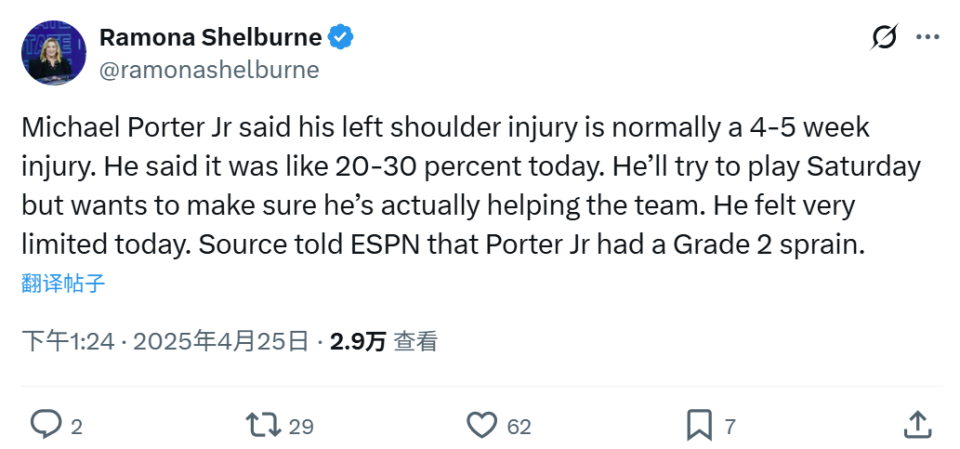The image size is (960, 449).
Task: Click the reply speech bubble icon
Action: (x=46, y=425)
